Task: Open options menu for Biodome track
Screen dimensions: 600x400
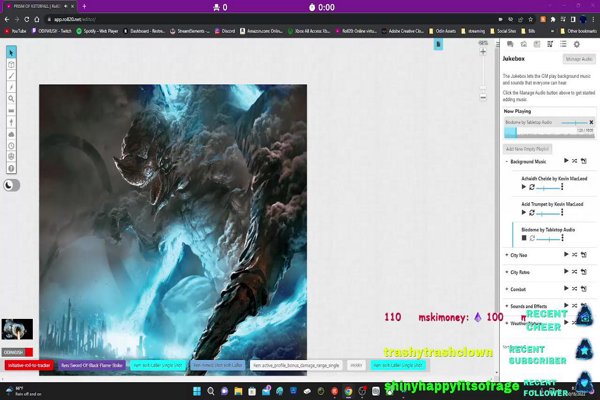Action: 562,238
